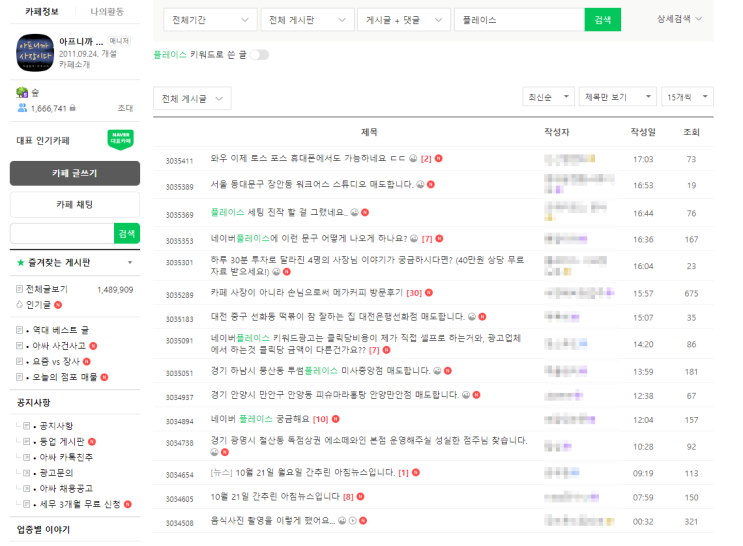Switch to the 나의활동 tab

click(x=107, y=11)
